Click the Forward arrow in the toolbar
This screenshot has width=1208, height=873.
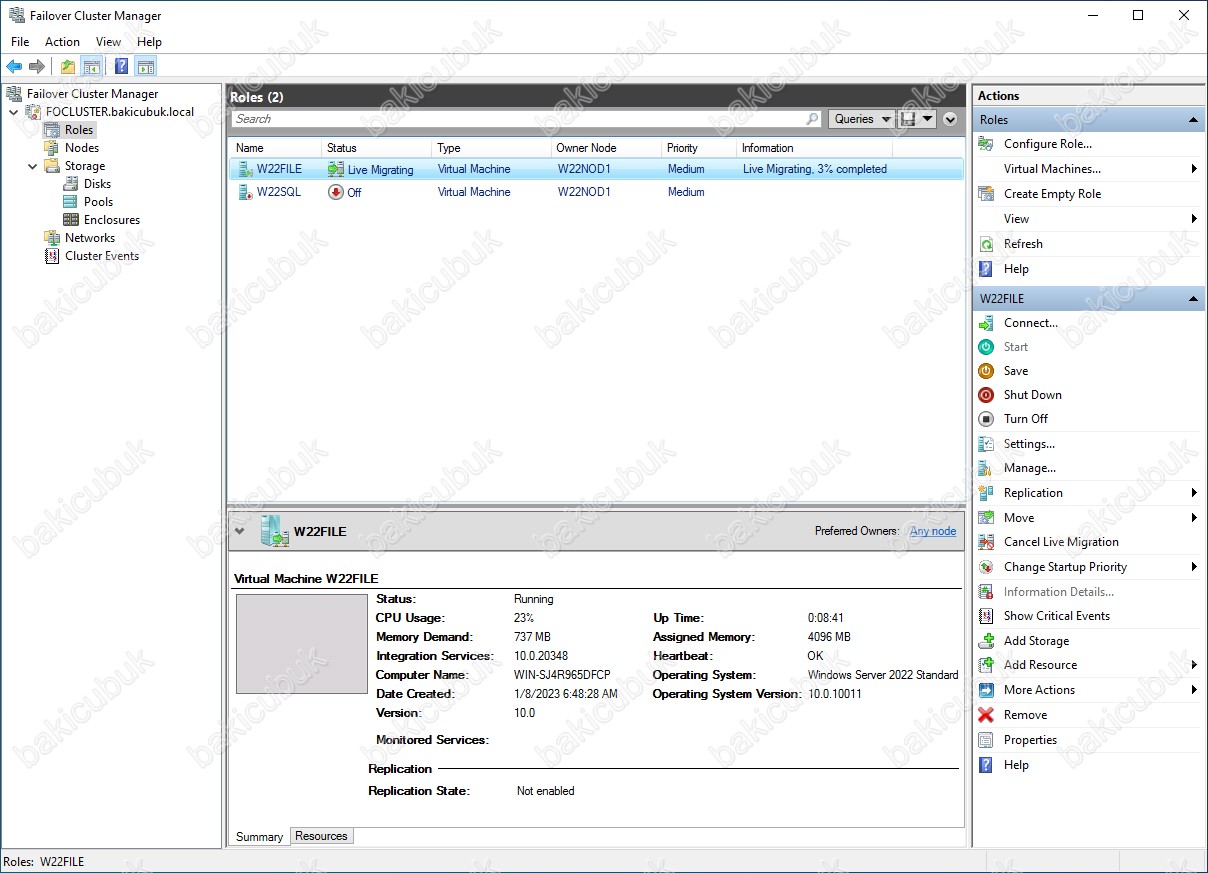(37, 67)
